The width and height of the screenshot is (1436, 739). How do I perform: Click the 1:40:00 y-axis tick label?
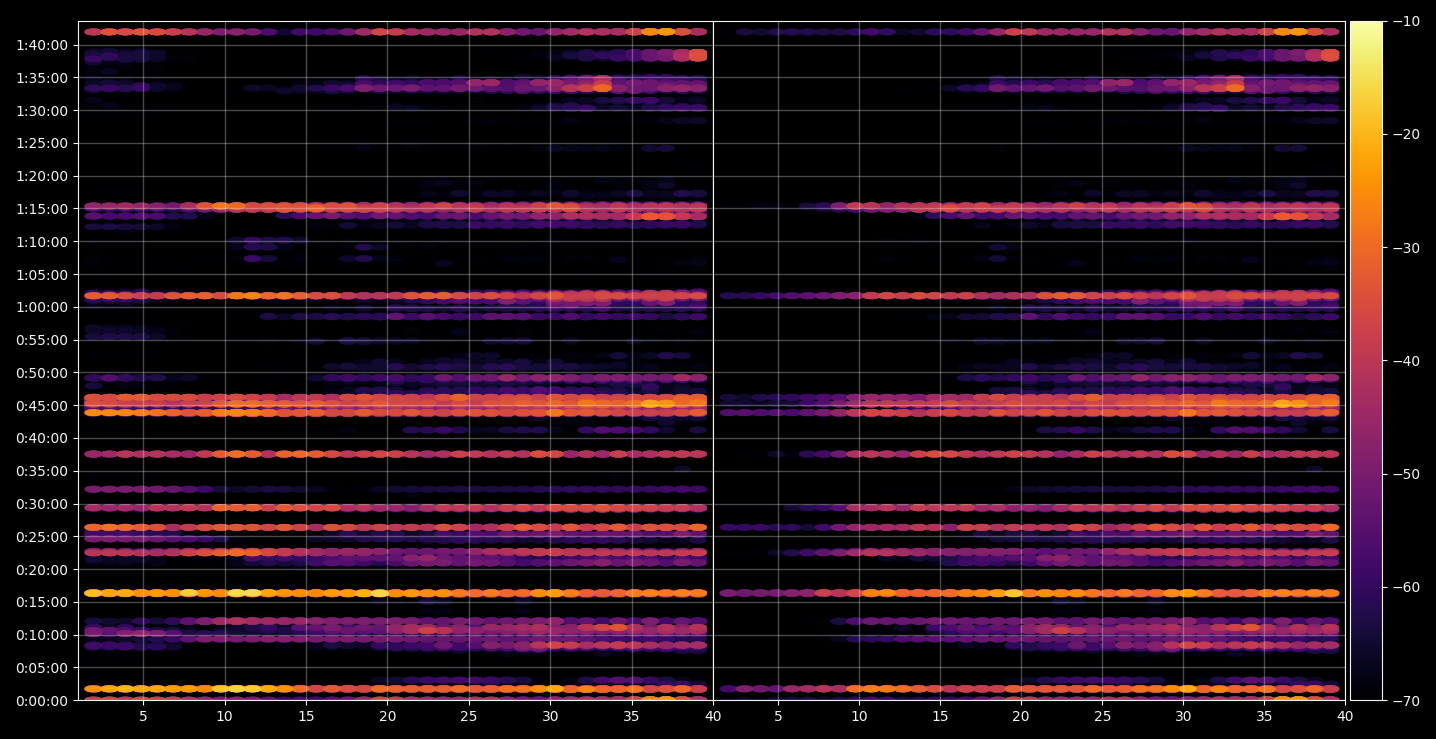tap(42, 45)
